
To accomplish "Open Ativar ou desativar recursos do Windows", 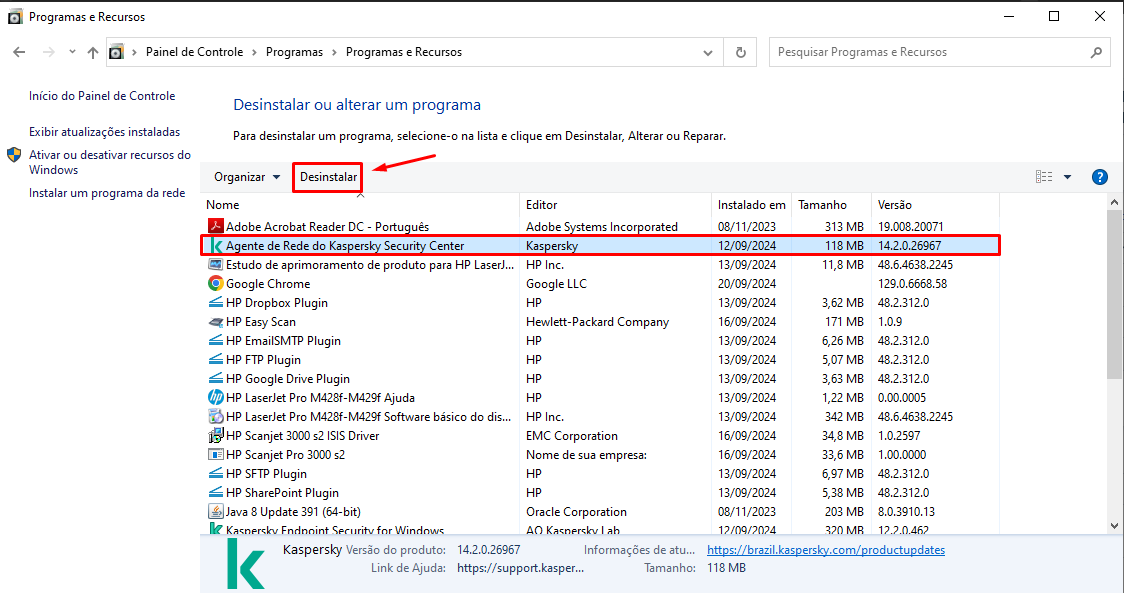I will click(x=110, y=162).
